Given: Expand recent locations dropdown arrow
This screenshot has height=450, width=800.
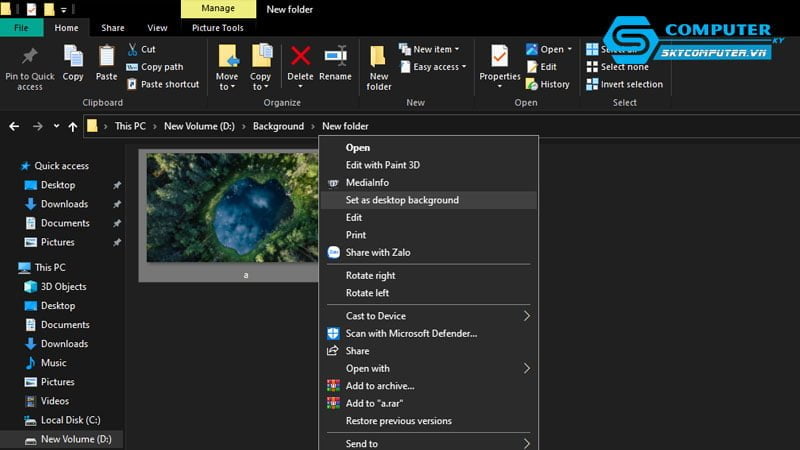Looking at the screenshot, I should point(56,126).
